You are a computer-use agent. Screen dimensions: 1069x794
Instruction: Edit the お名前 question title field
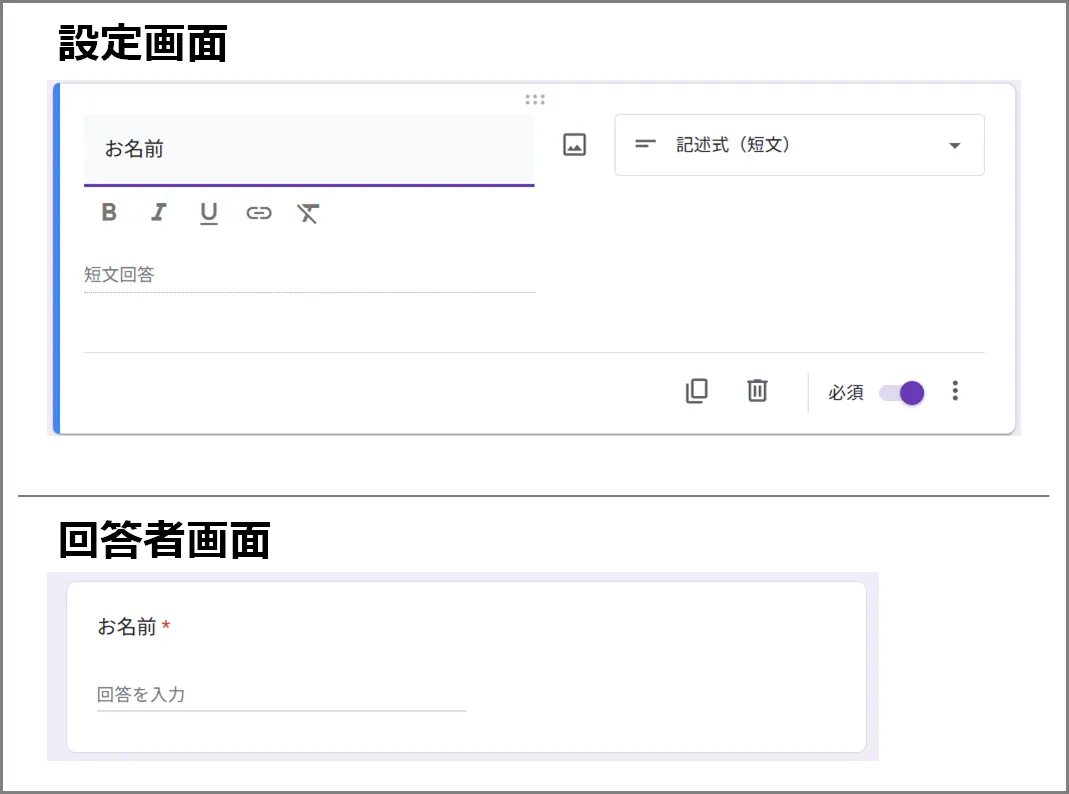[308, 150]
